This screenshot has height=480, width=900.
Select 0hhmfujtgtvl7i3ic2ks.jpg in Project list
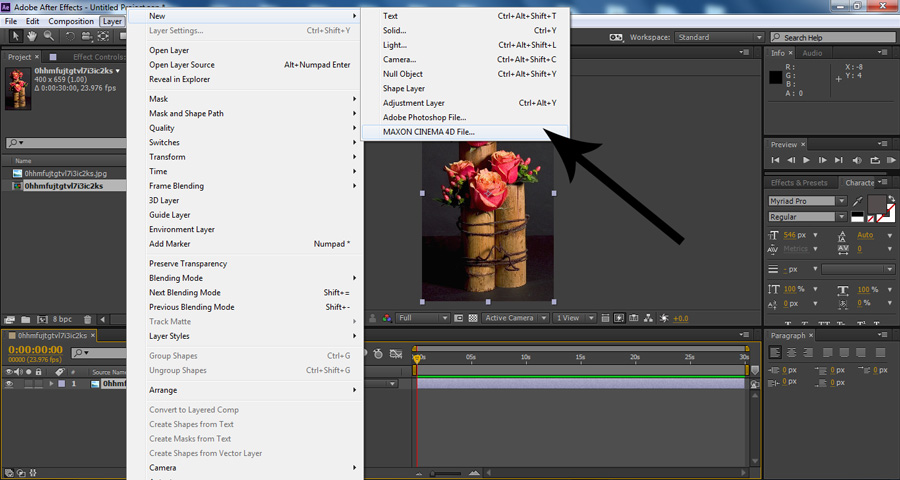click(x=65, y=173)
